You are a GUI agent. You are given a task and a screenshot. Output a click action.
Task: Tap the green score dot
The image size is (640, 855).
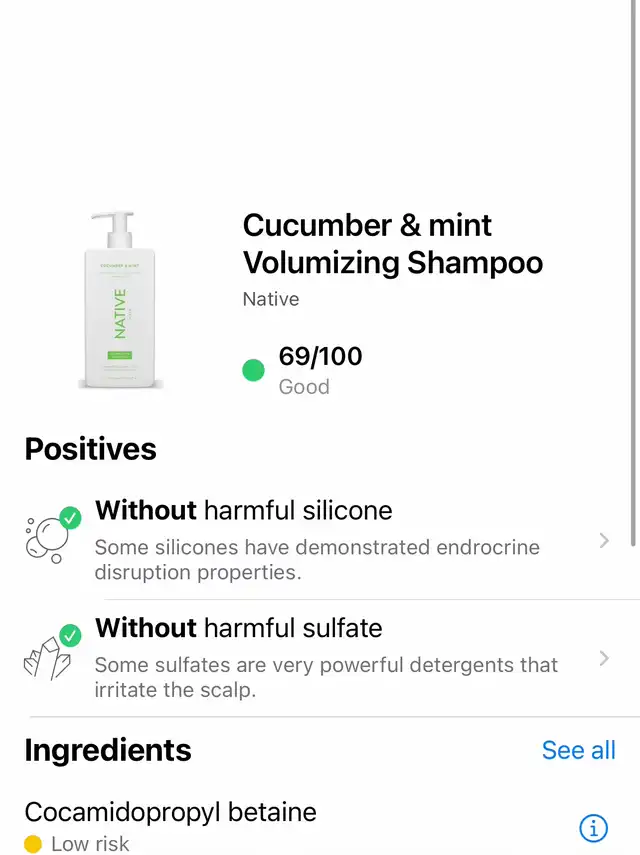254,371
